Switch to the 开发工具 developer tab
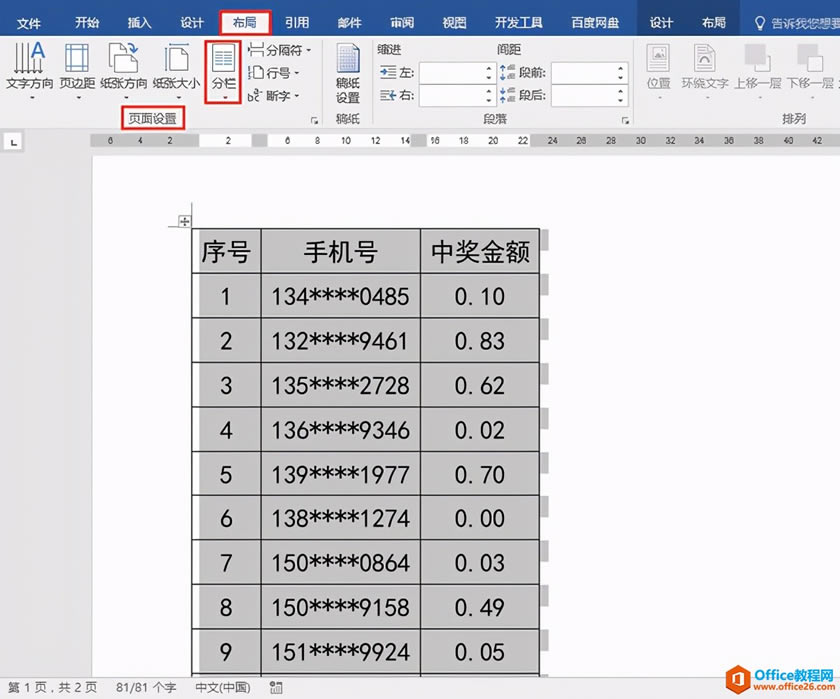Viewport: 840px width, 699px height. tap(518, 23)
